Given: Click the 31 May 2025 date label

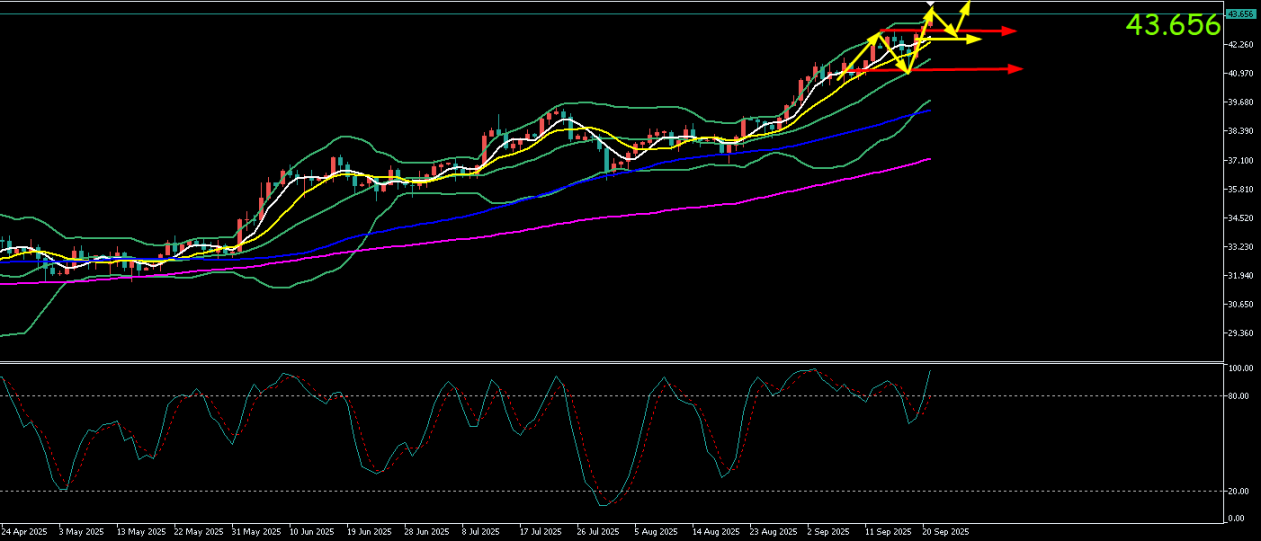Looking at the screenshot, I should (256, 532).
